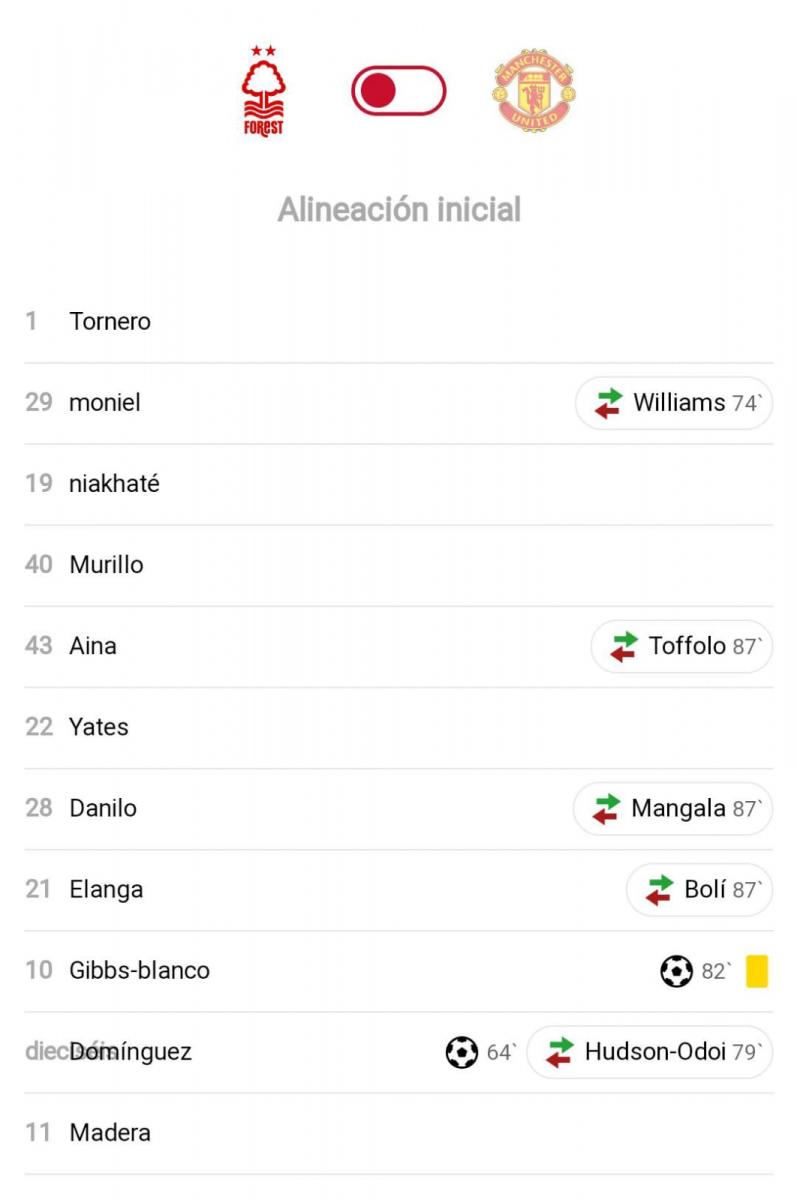Viewport: 797px width, 1200px height.
Task: Open player Yates number 22
Action: (x=98, y=727)
